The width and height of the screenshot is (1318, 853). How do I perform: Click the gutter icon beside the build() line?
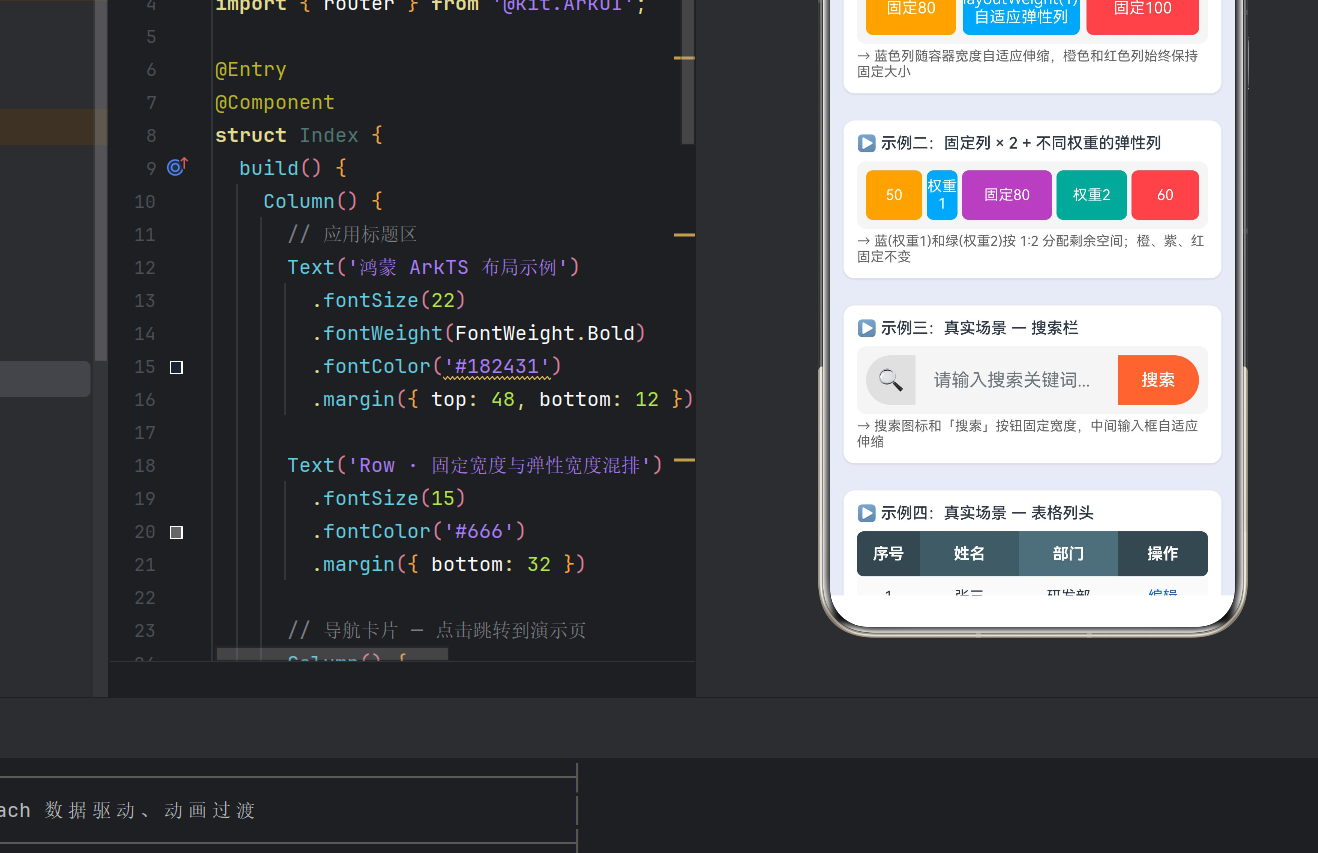(177, 167)
